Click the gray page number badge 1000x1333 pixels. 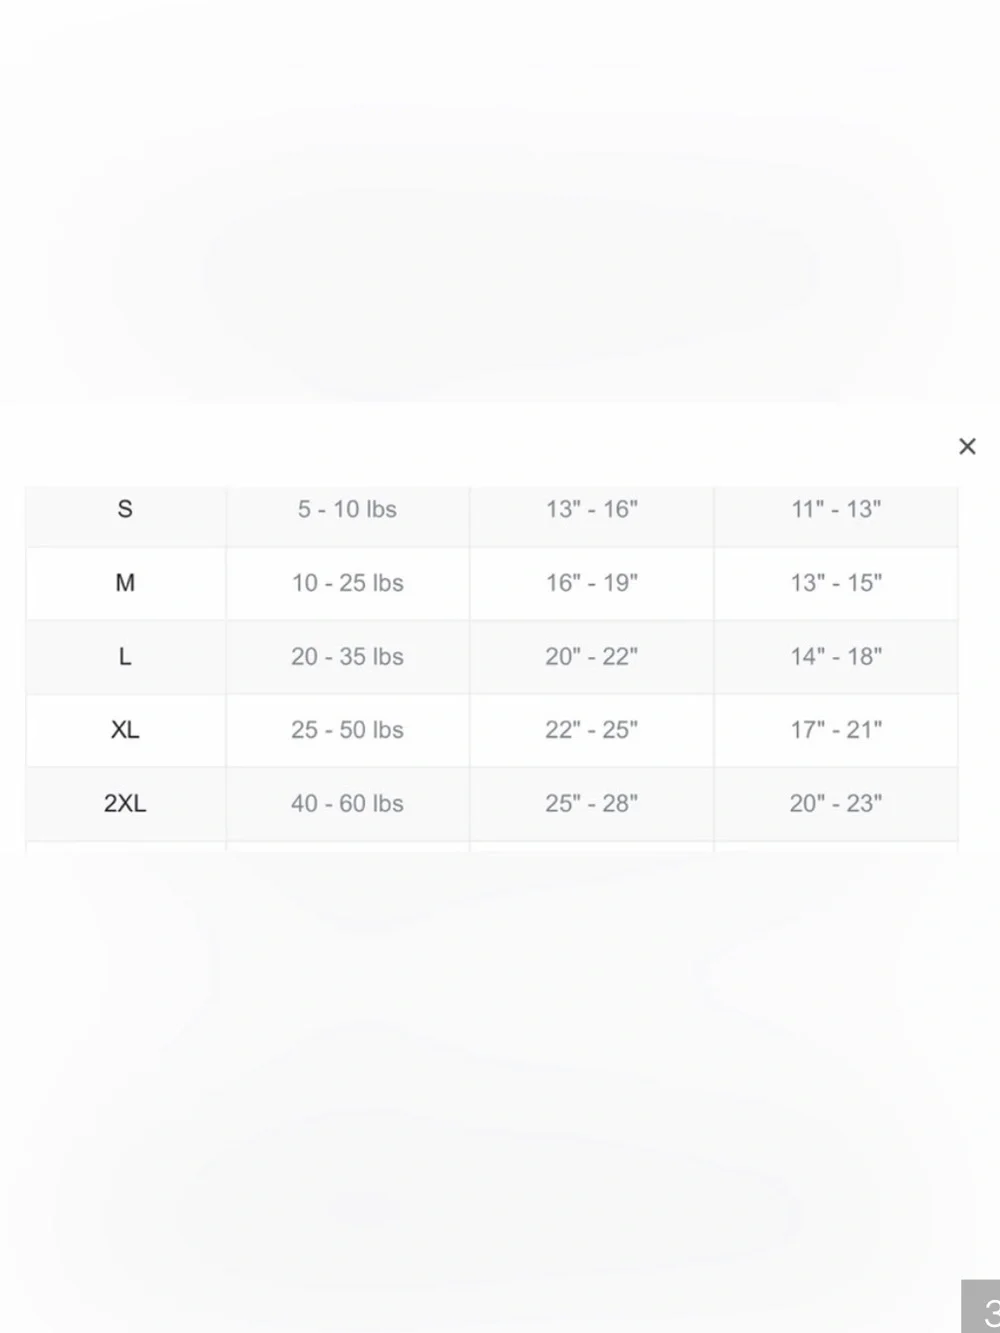tap(981, 1306)
